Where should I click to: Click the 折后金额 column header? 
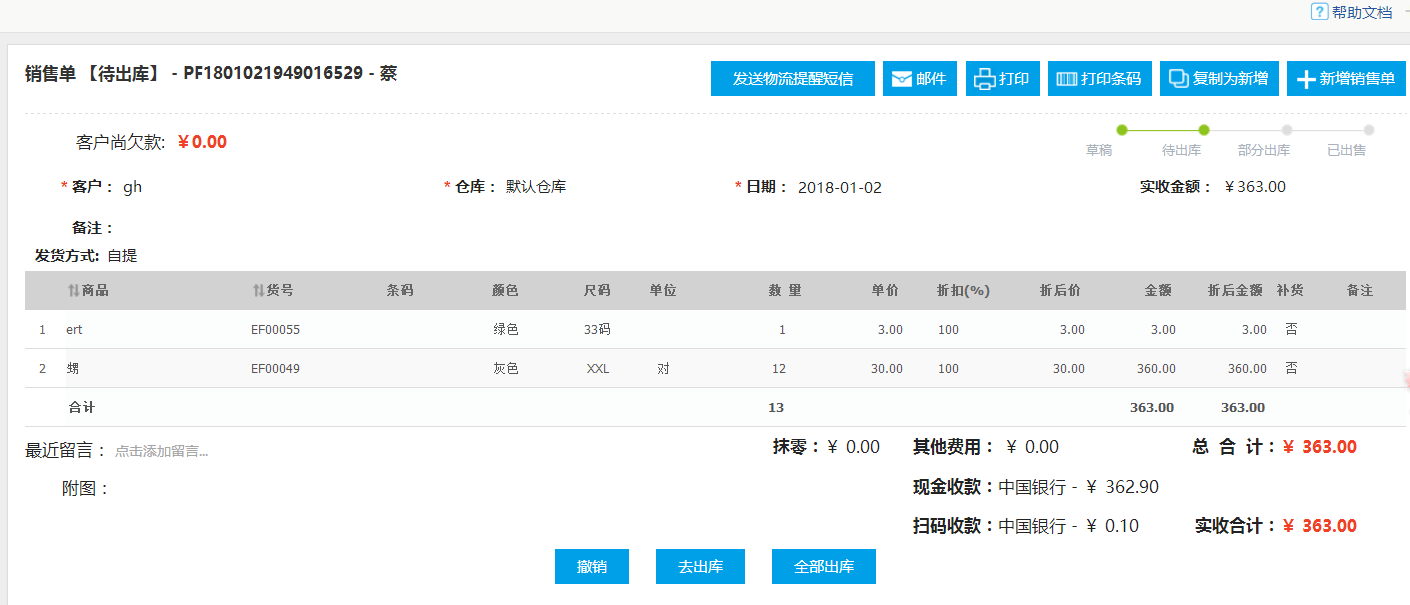point(1235,290)
